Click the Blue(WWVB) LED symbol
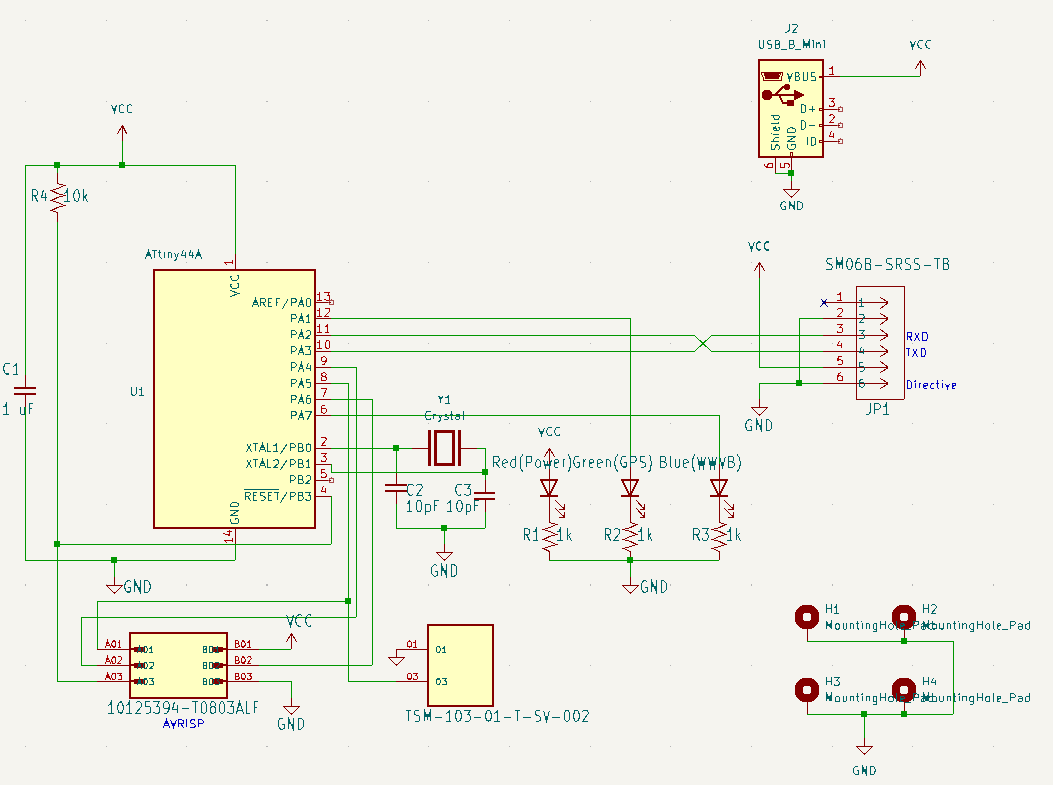This screenshot has height=785, width=1053. pyautogui.click(x=719, y=488)
